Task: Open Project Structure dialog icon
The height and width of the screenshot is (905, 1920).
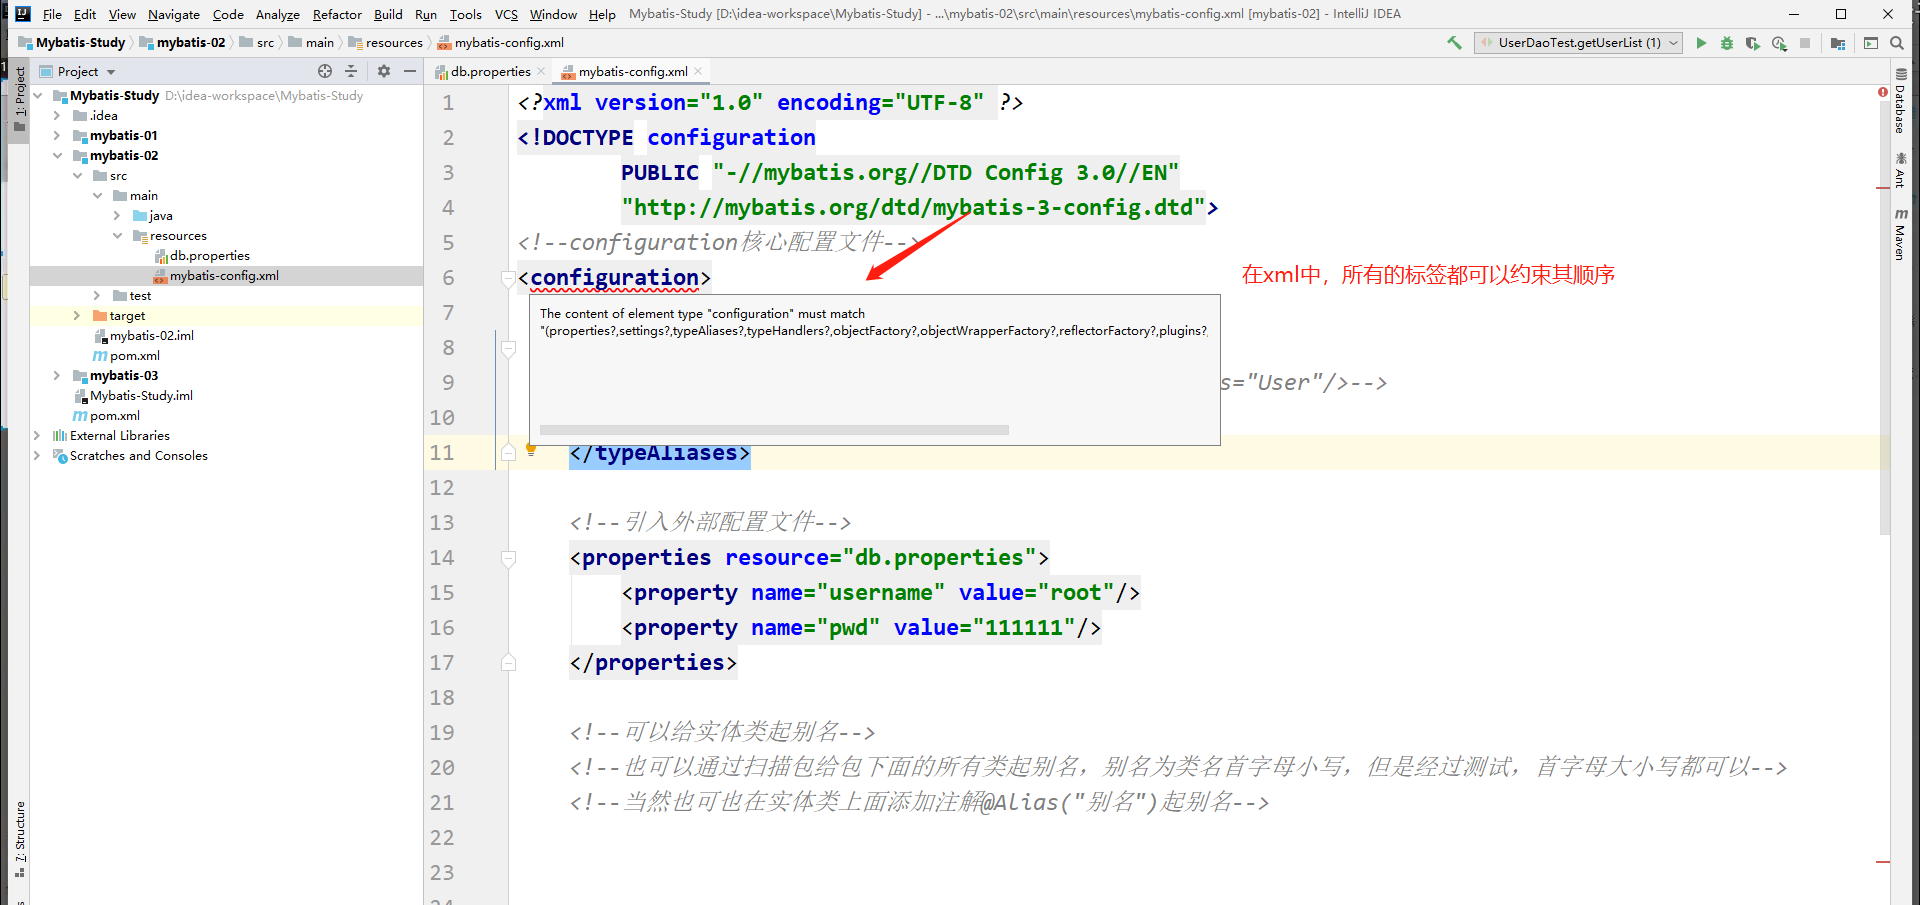Action: coord(1838,43)
